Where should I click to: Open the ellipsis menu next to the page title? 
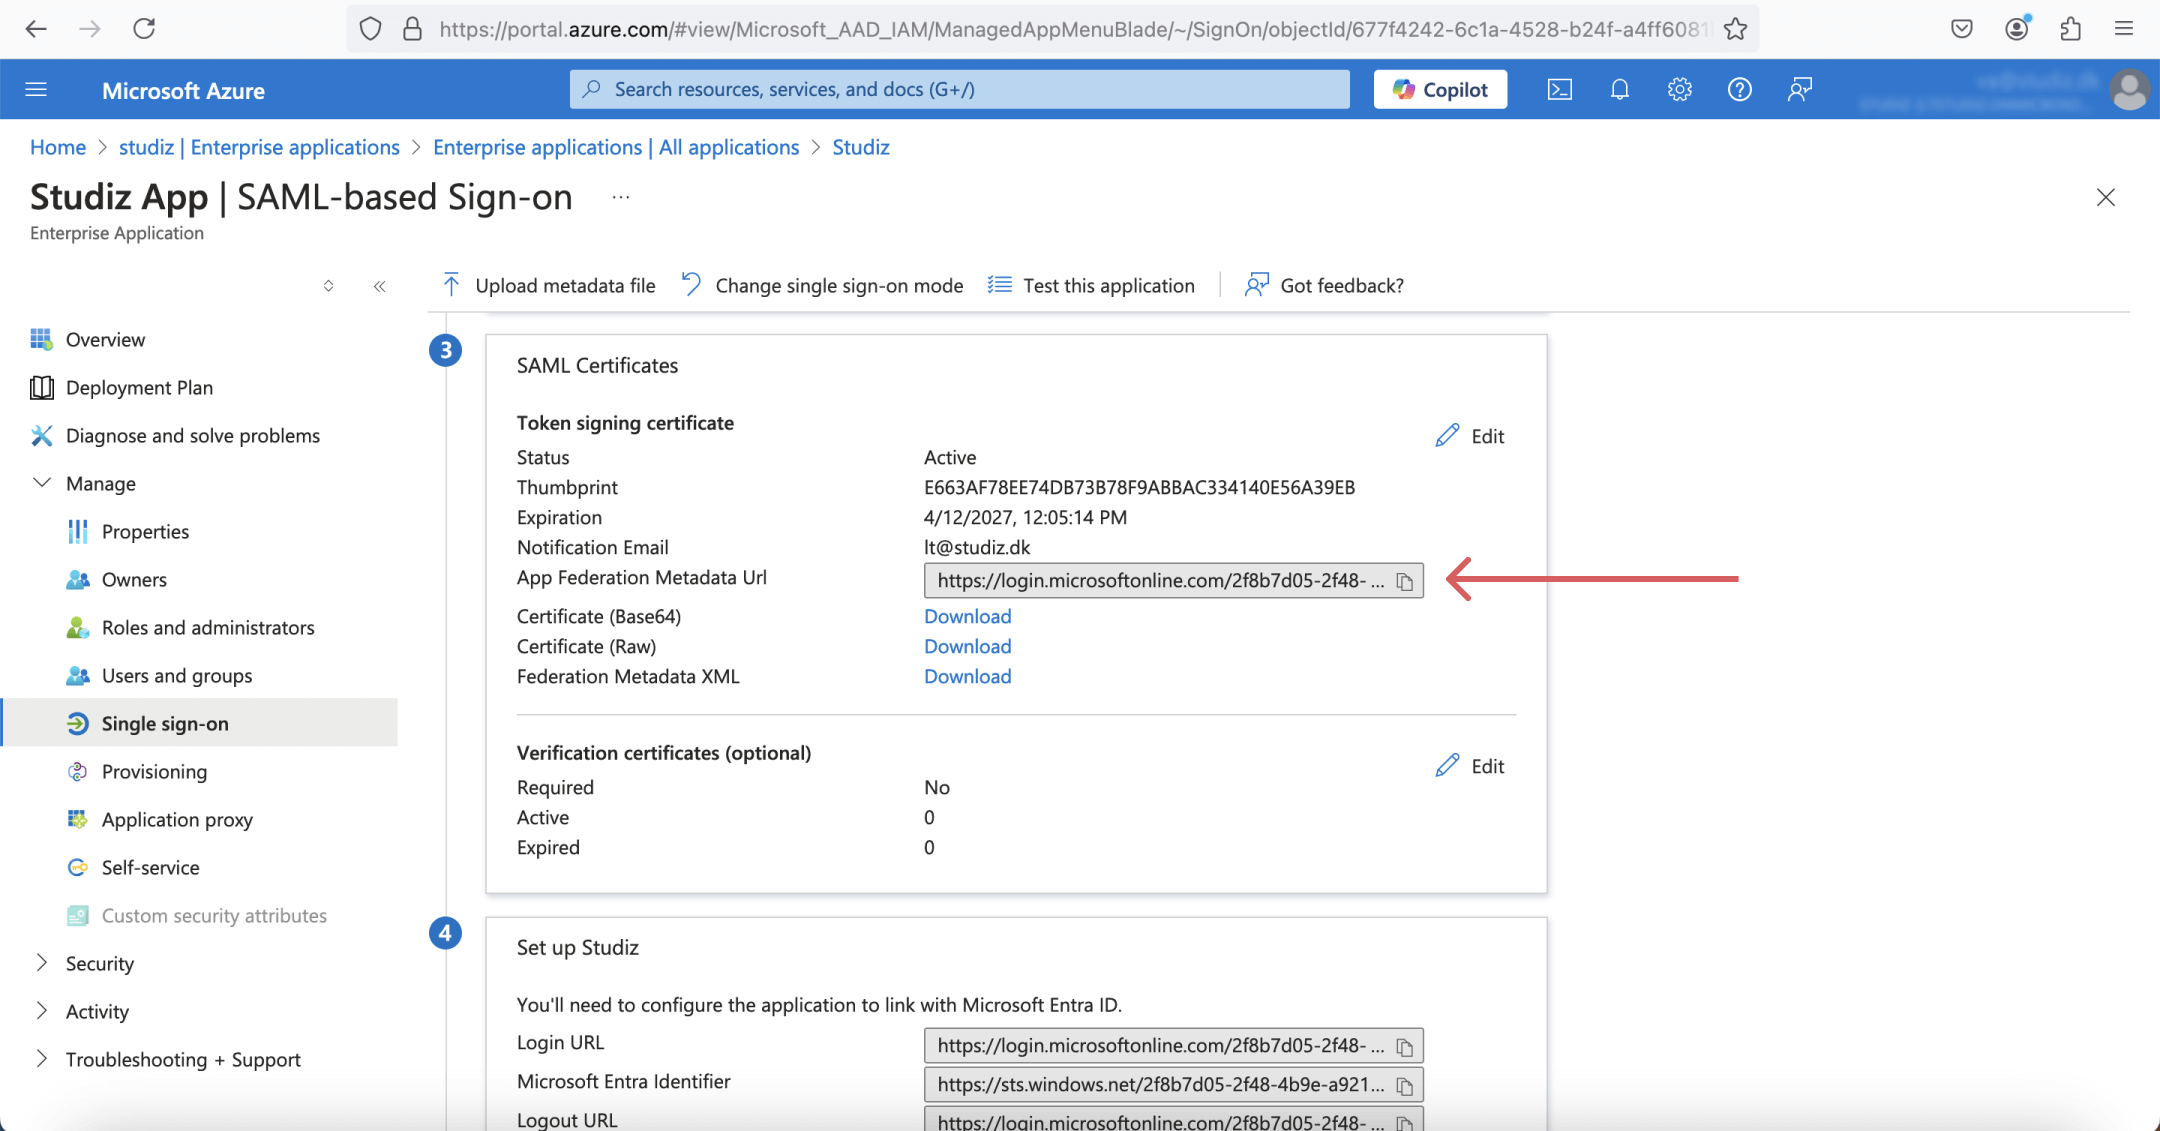click(621, 197)
